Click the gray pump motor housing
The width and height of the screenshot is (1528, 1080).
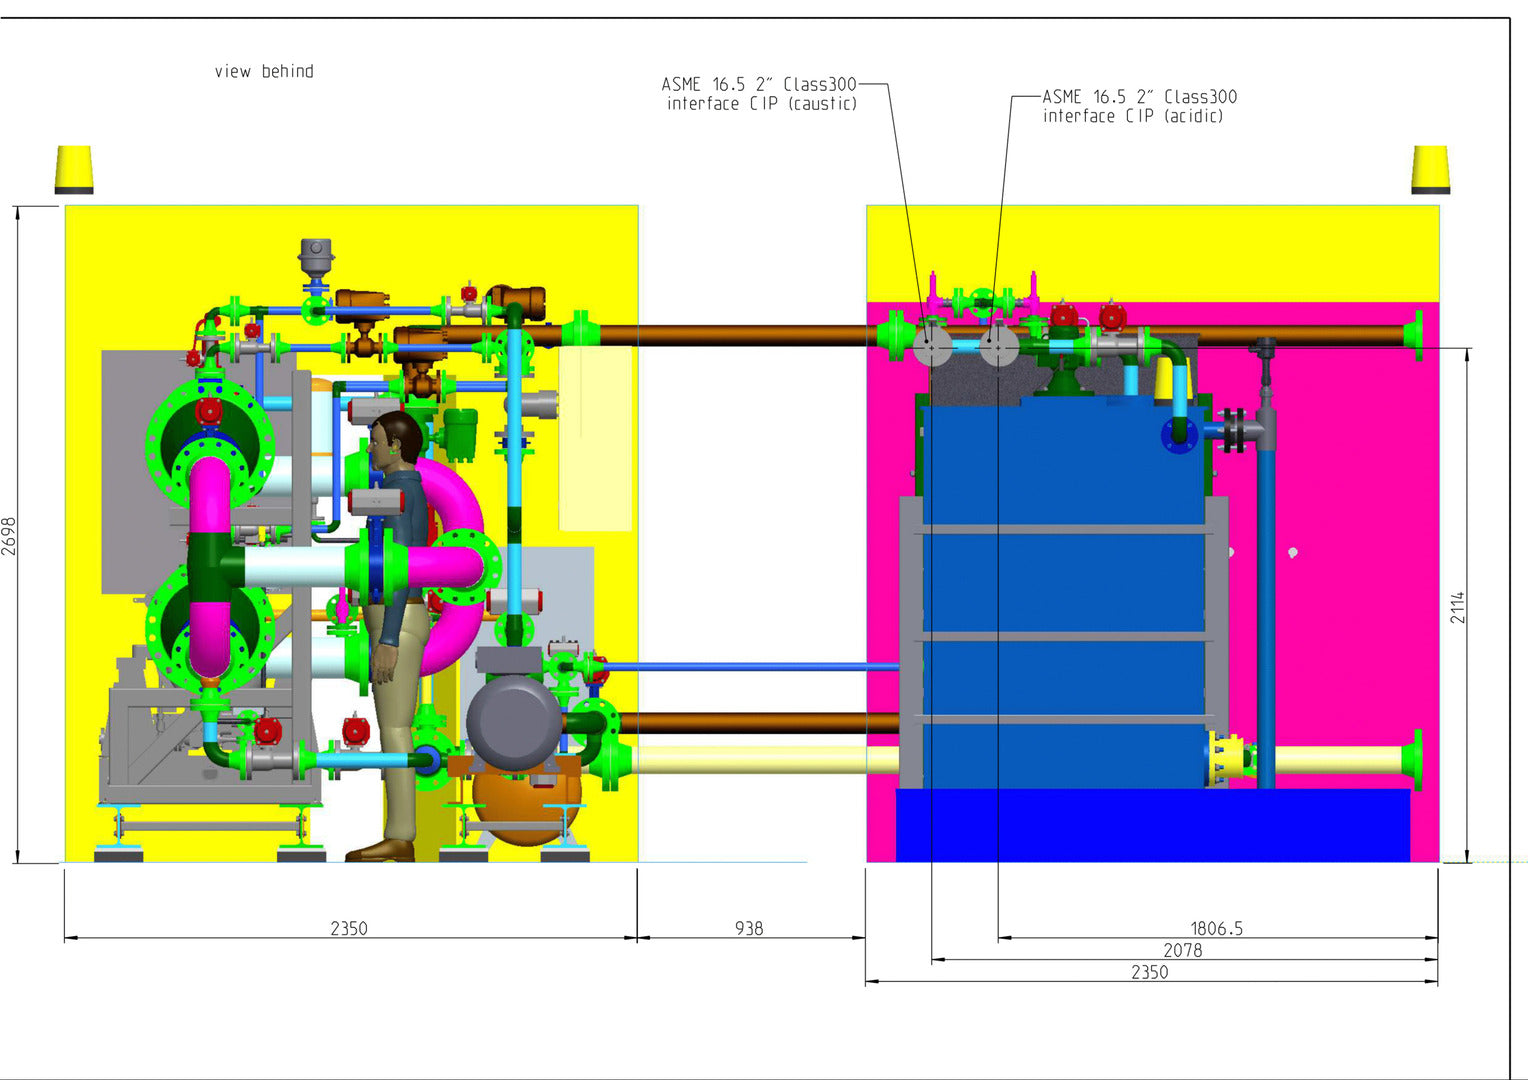513,722
